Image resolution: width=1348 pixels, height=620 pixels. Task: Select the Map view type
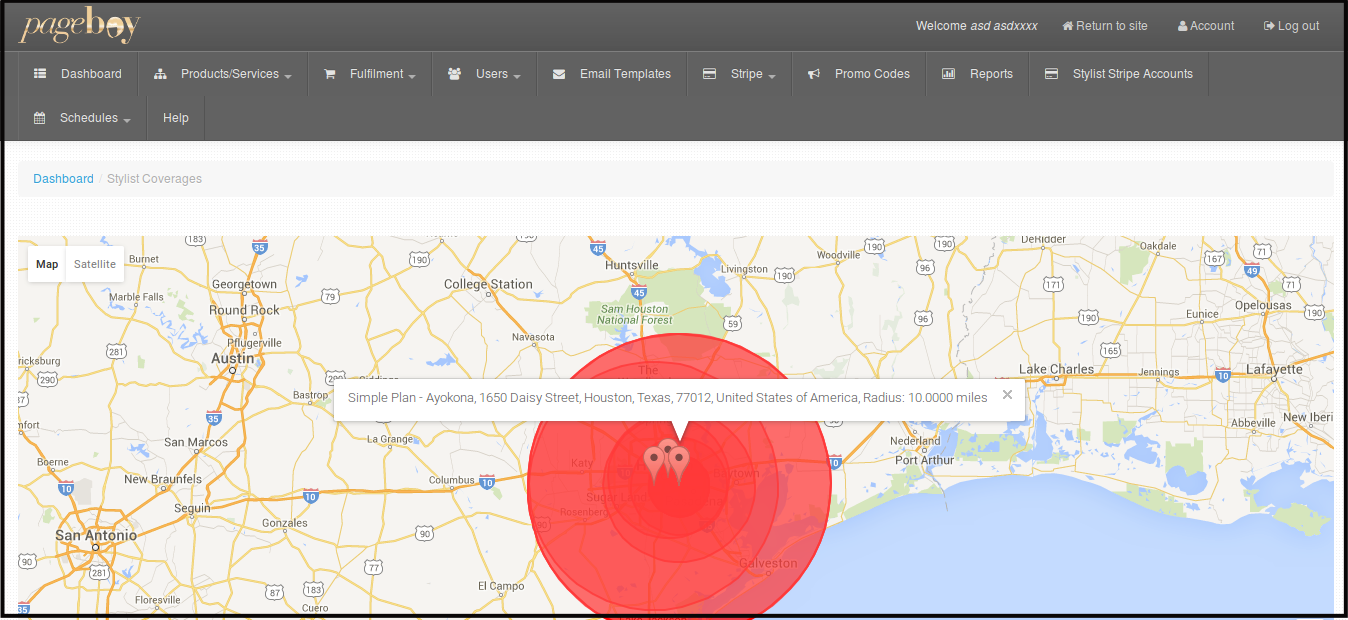pyautogui.click(x=47, y=264)
